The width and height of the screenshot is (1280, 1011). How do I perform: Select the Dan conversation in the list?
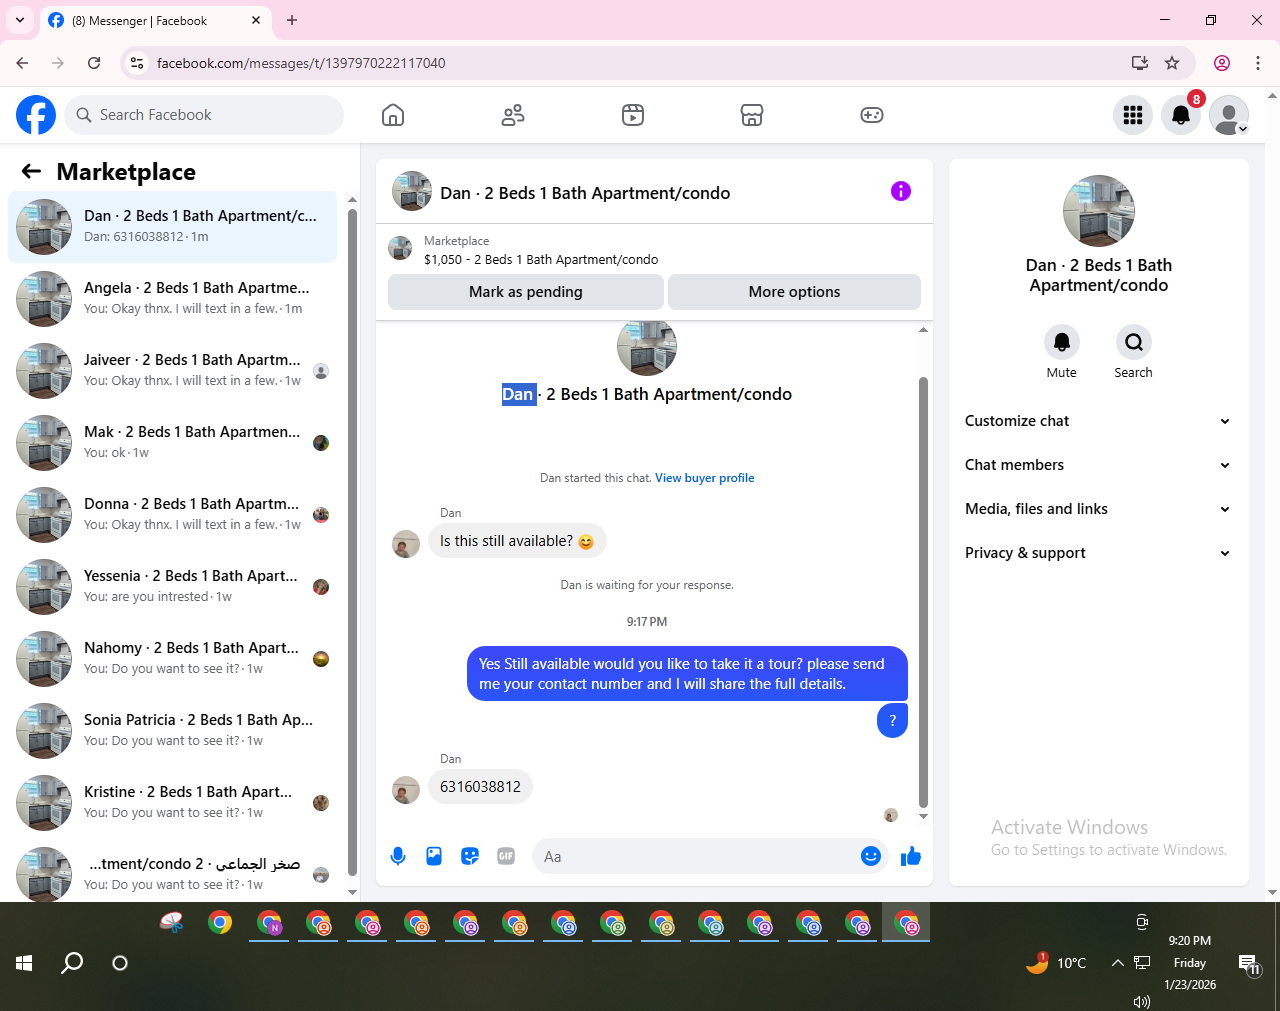[x=173, y=227]
